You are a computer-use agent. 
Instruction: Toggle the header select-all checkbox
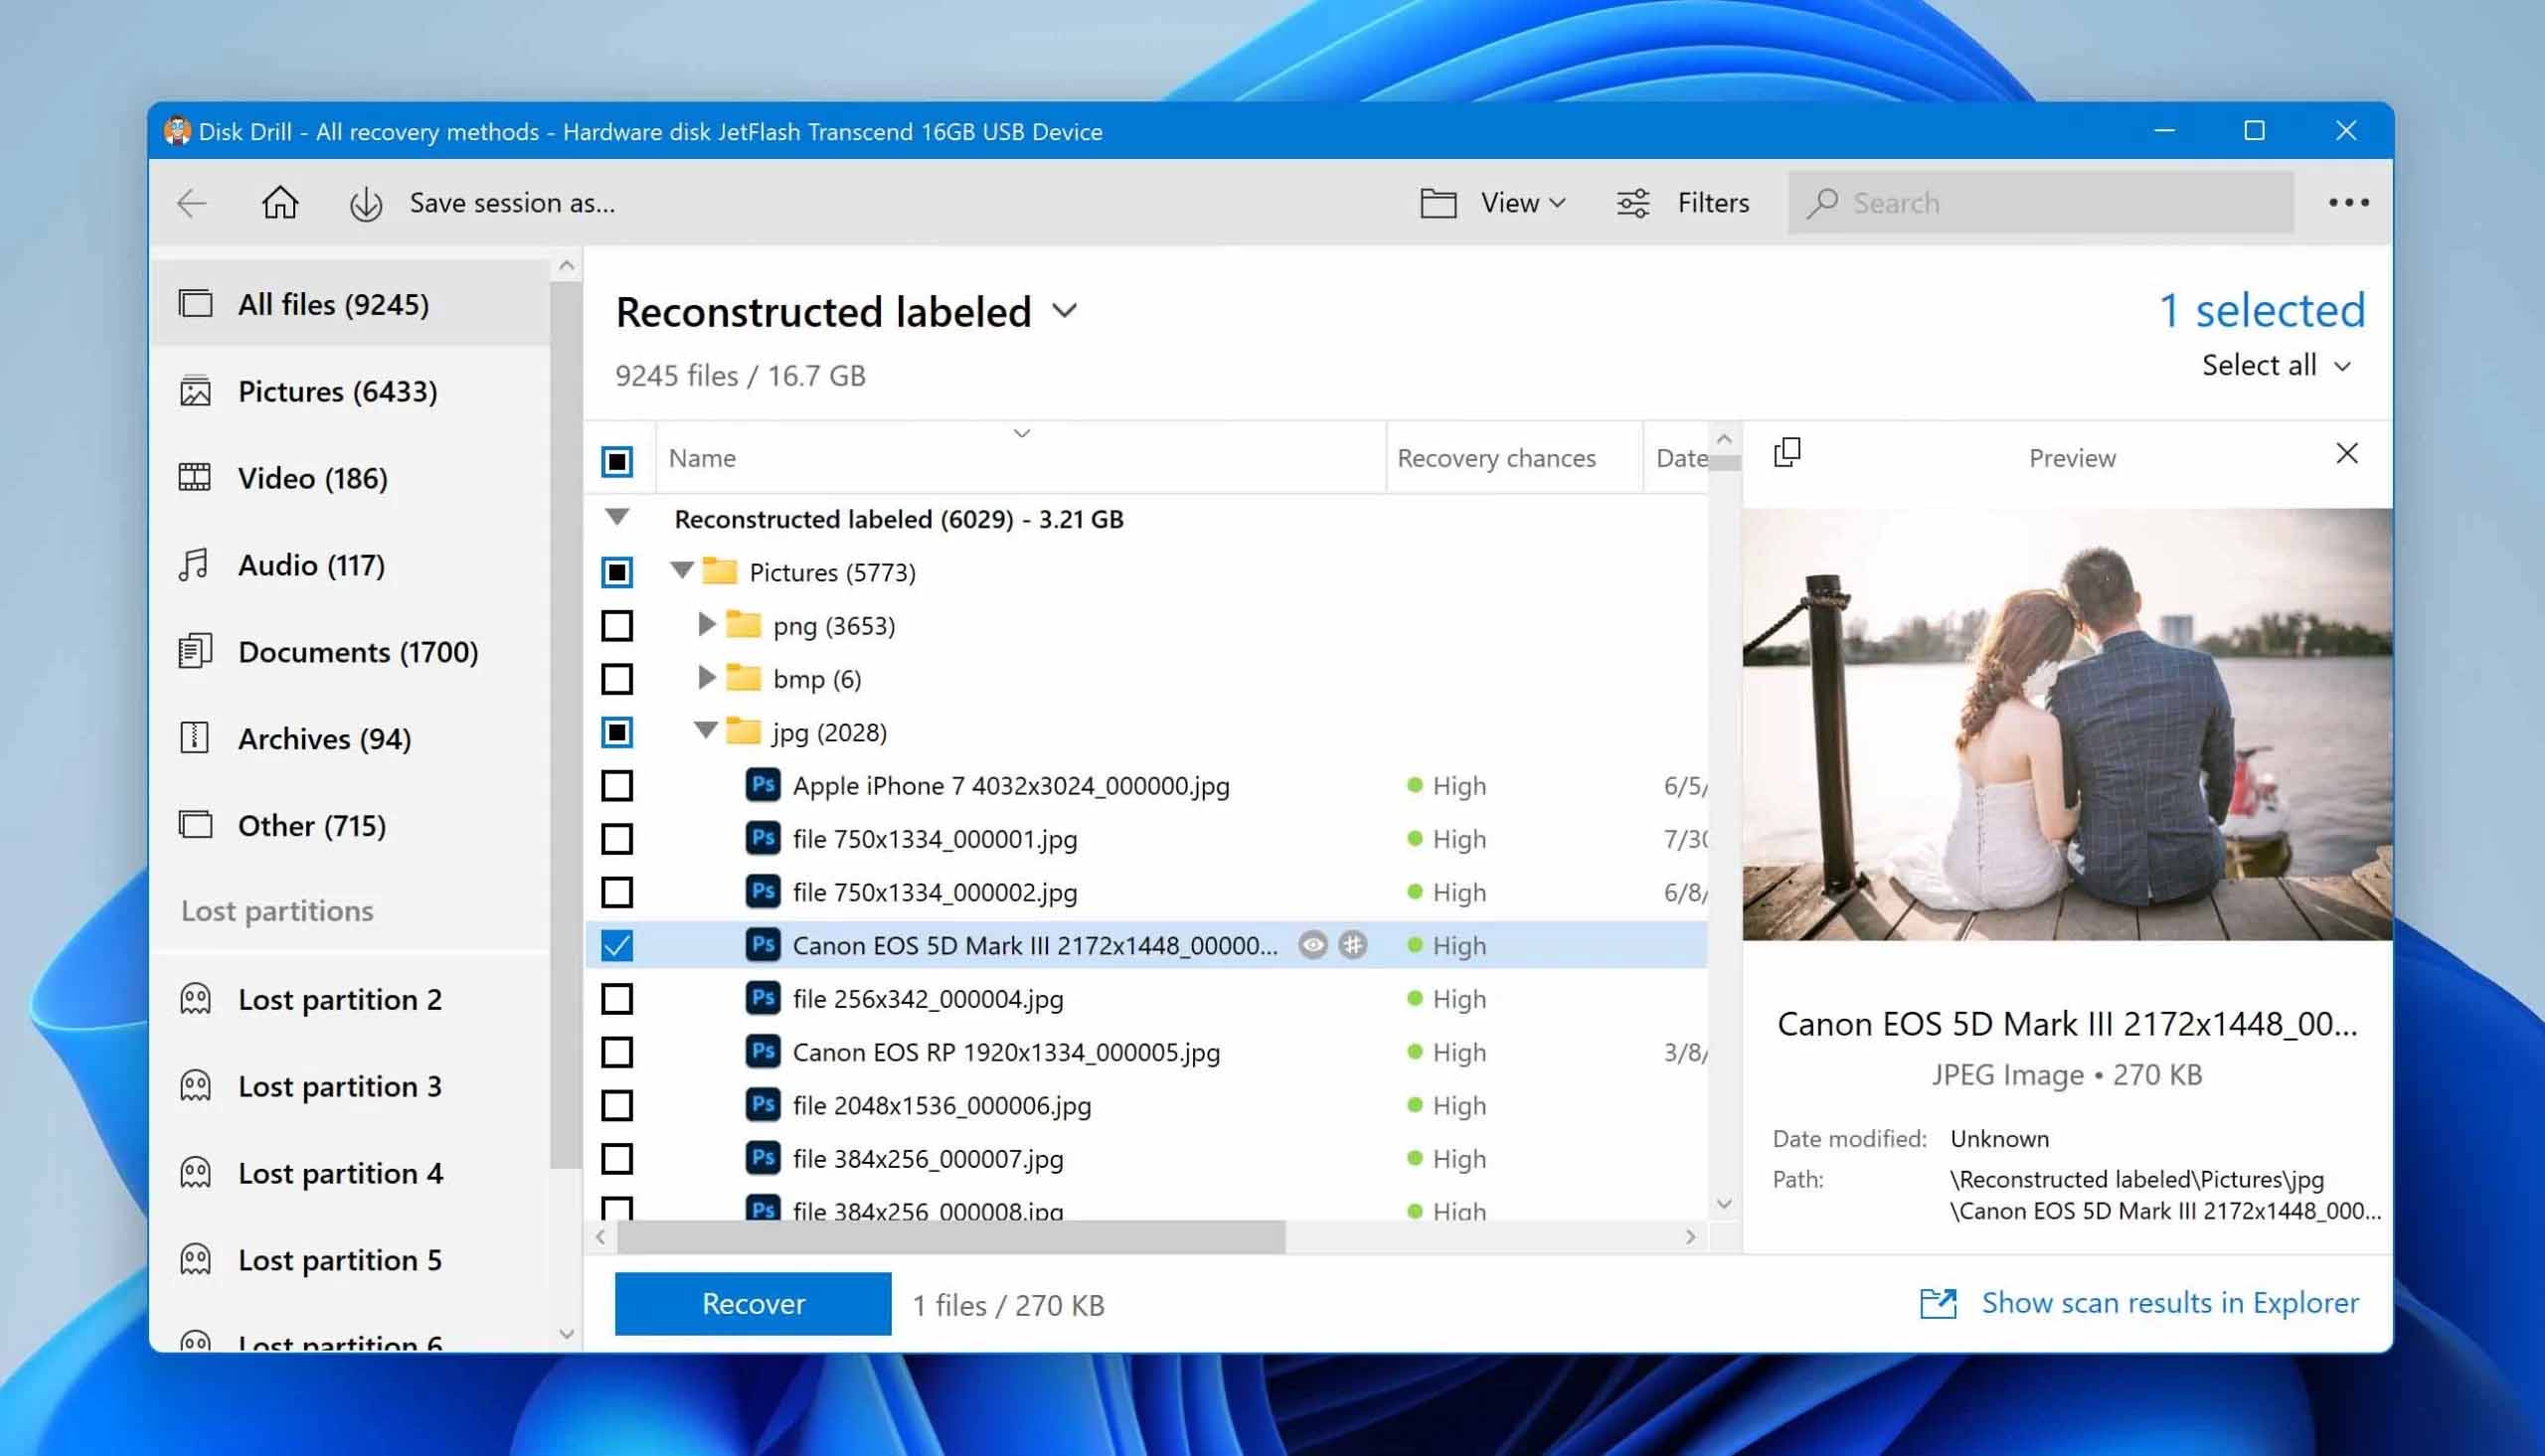pyautogui.click(x=617, y=461)
